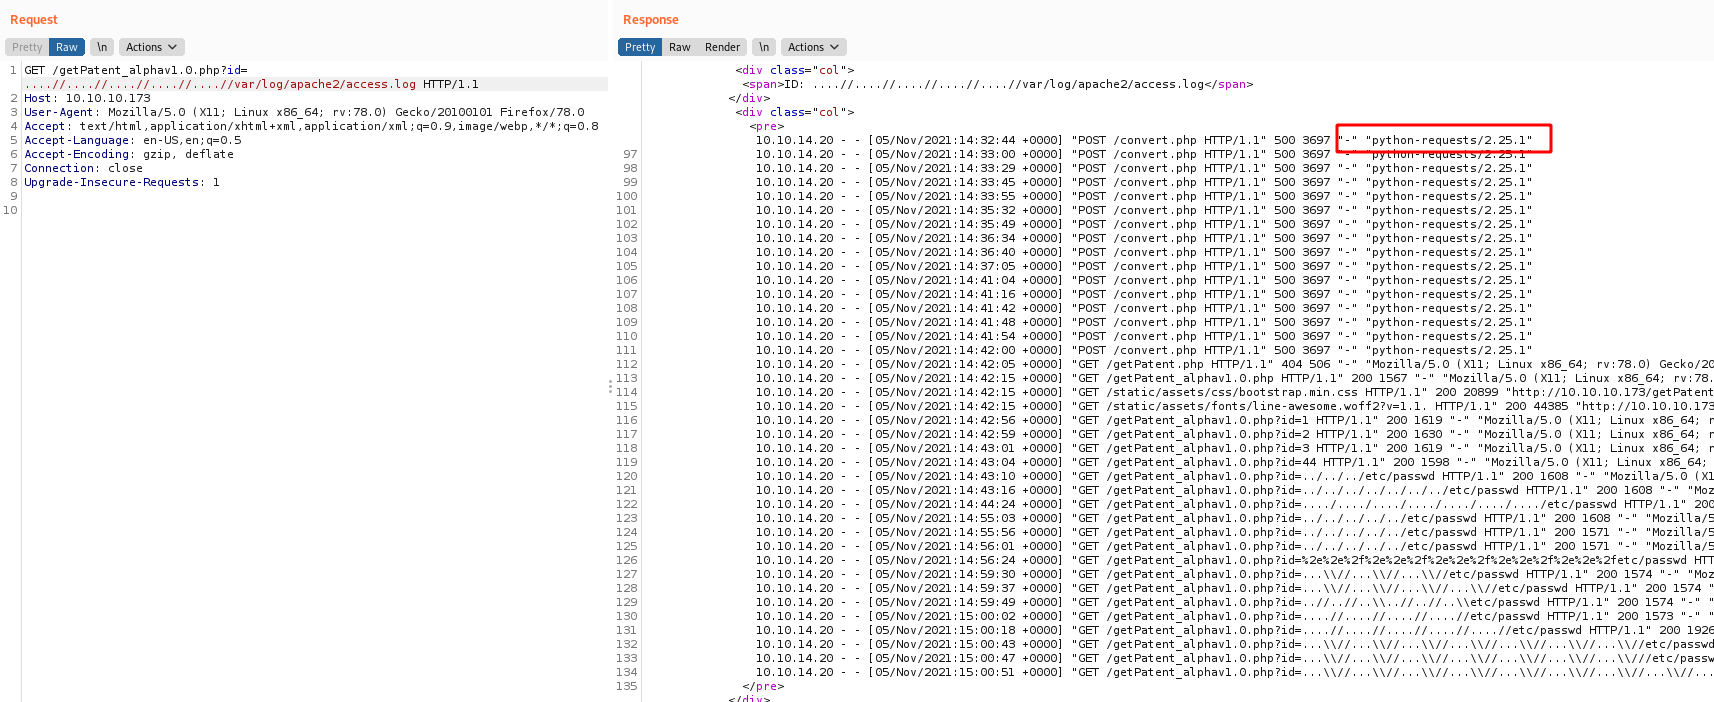
Task: Click line number 135 in response gutter
Action: coord(627,686)
